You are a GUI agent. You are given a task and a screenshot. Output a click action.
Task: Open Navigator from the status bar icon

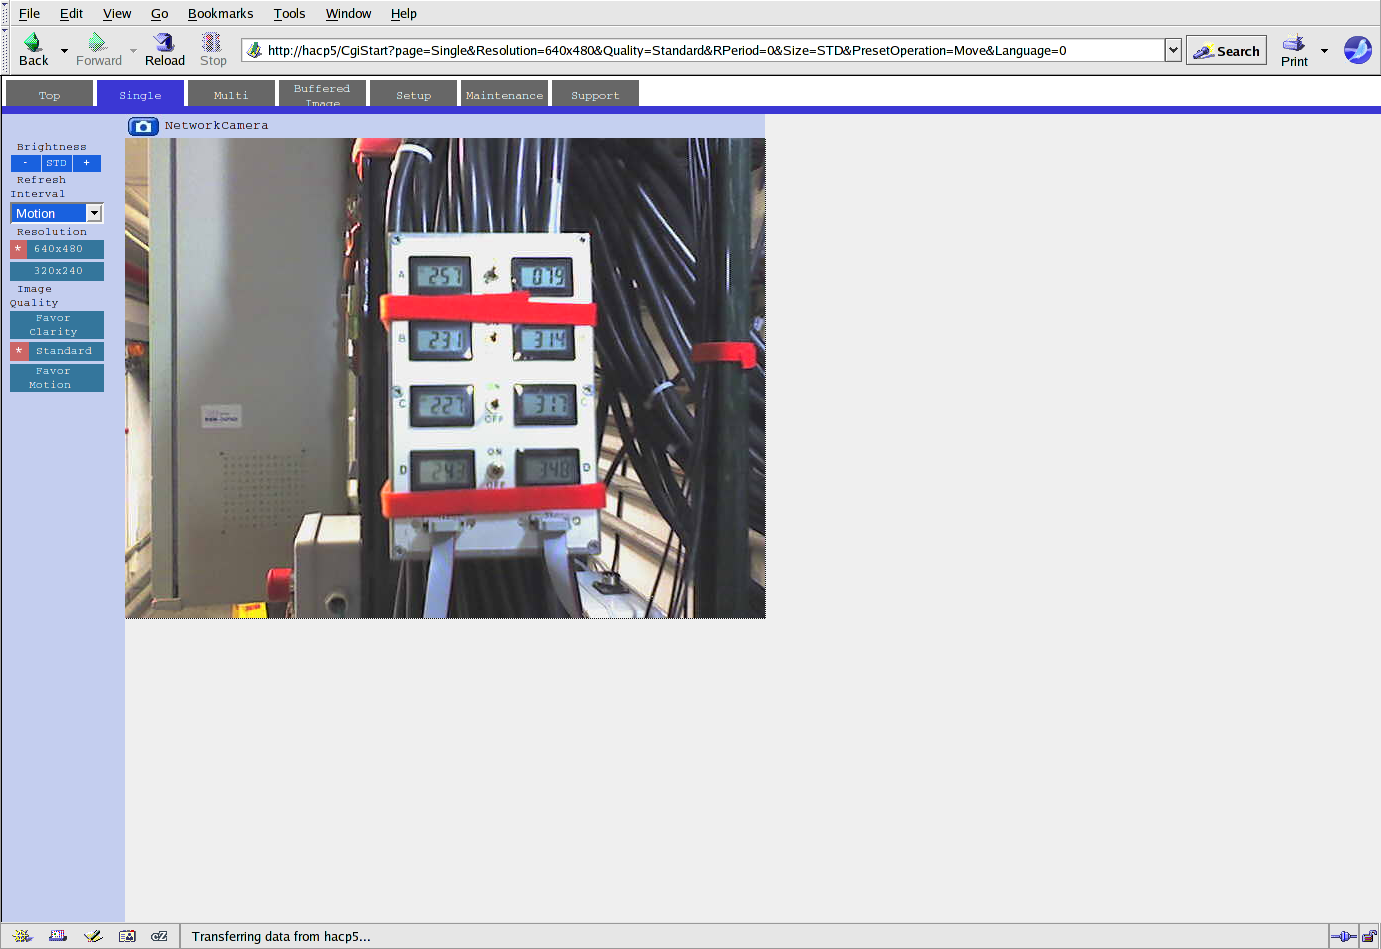tap(23, 936)
